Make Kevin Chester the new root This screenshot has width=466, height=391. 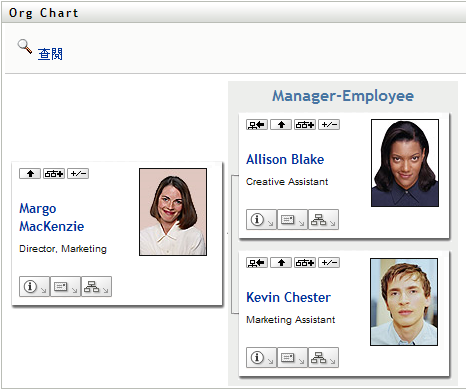[257, 263]
